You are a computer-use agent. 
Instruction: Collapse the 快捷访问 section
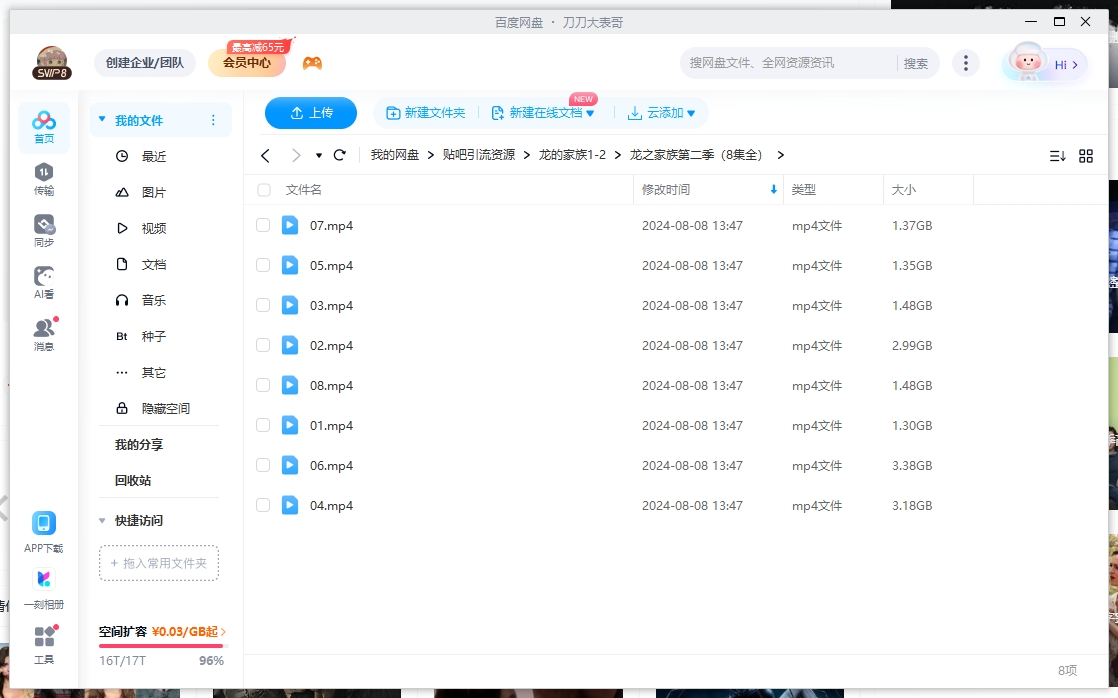tap(101, 520)
